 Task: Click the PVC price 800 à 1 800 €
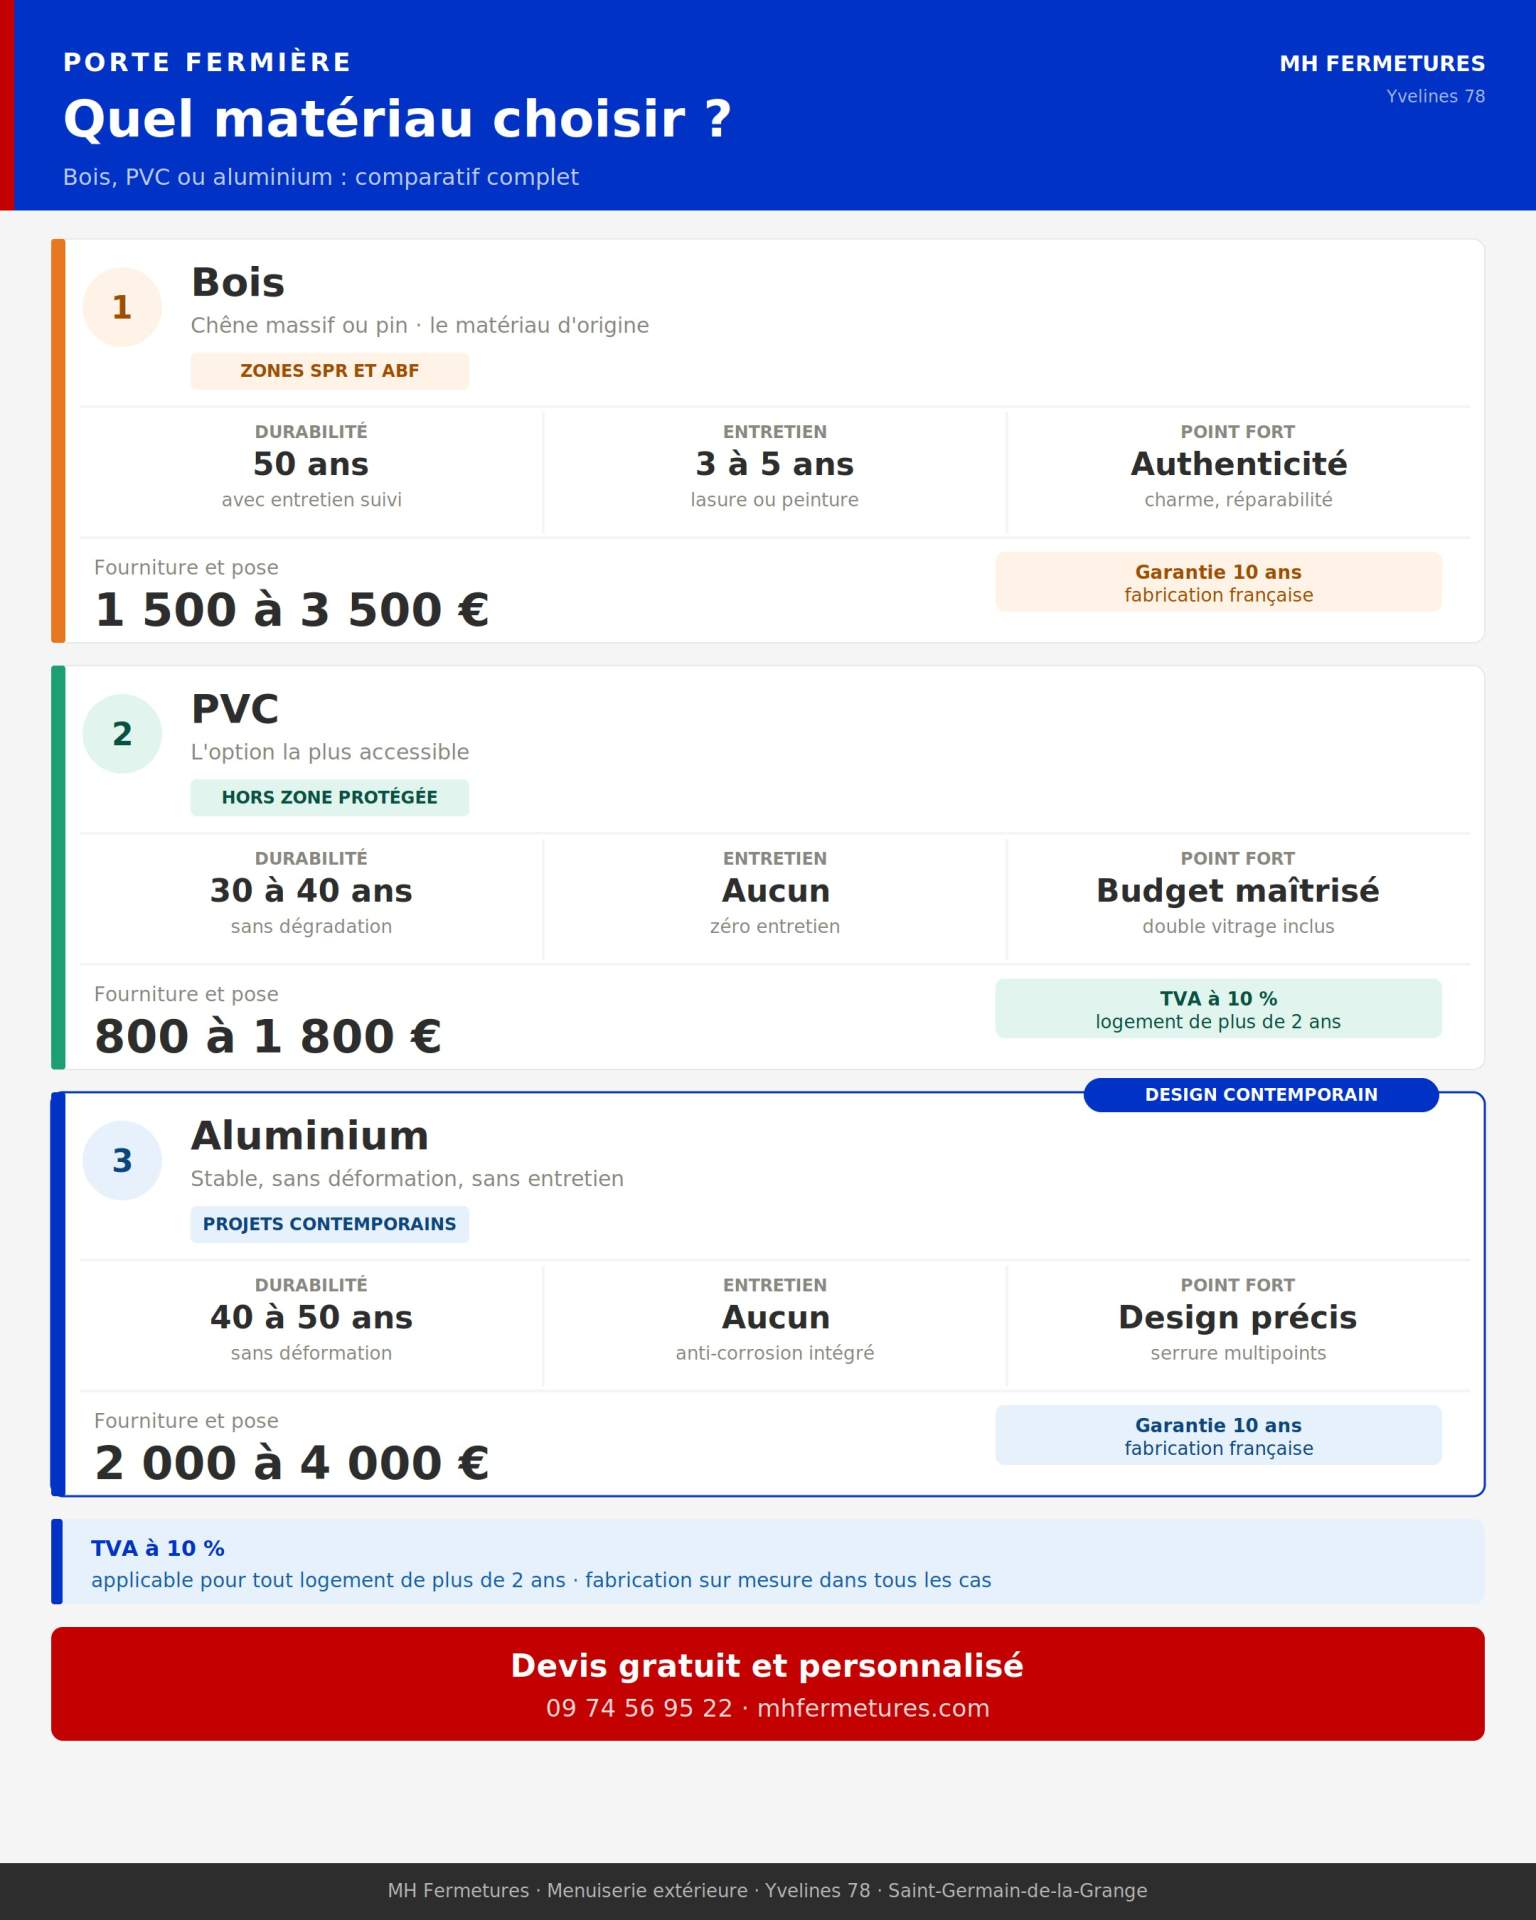[x=268, y=1037]
